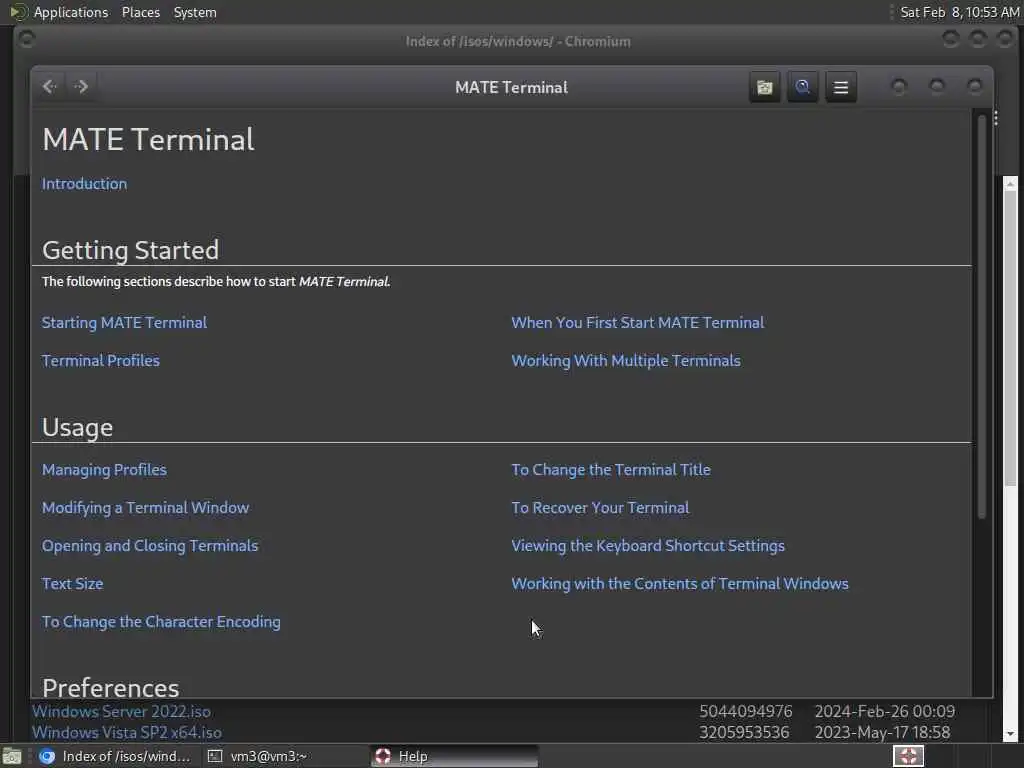The image size is (1024, 768).
Task: Open the Introduction link
Action: tap(84, 184)
